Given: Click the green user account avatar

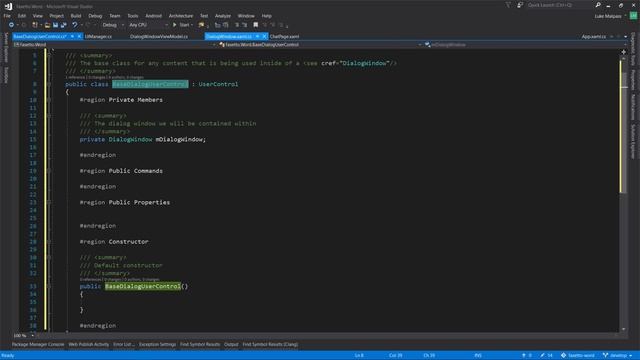Looking at the screenshot, I should (633, 16).
